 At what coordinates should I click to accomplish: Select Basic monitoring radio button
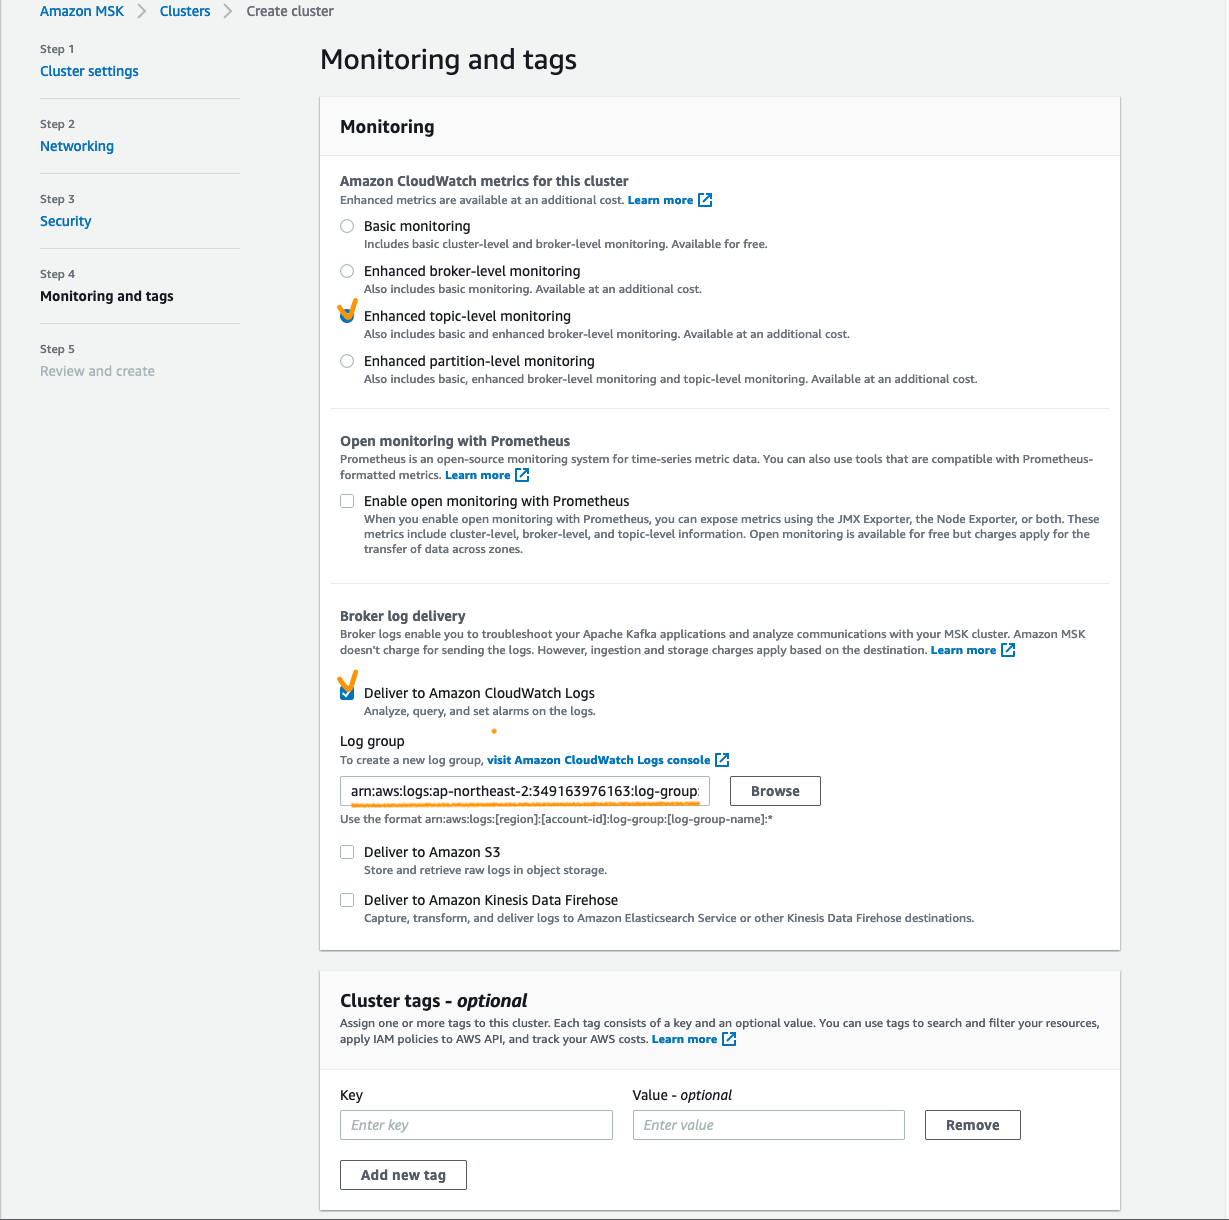[347, 226]
